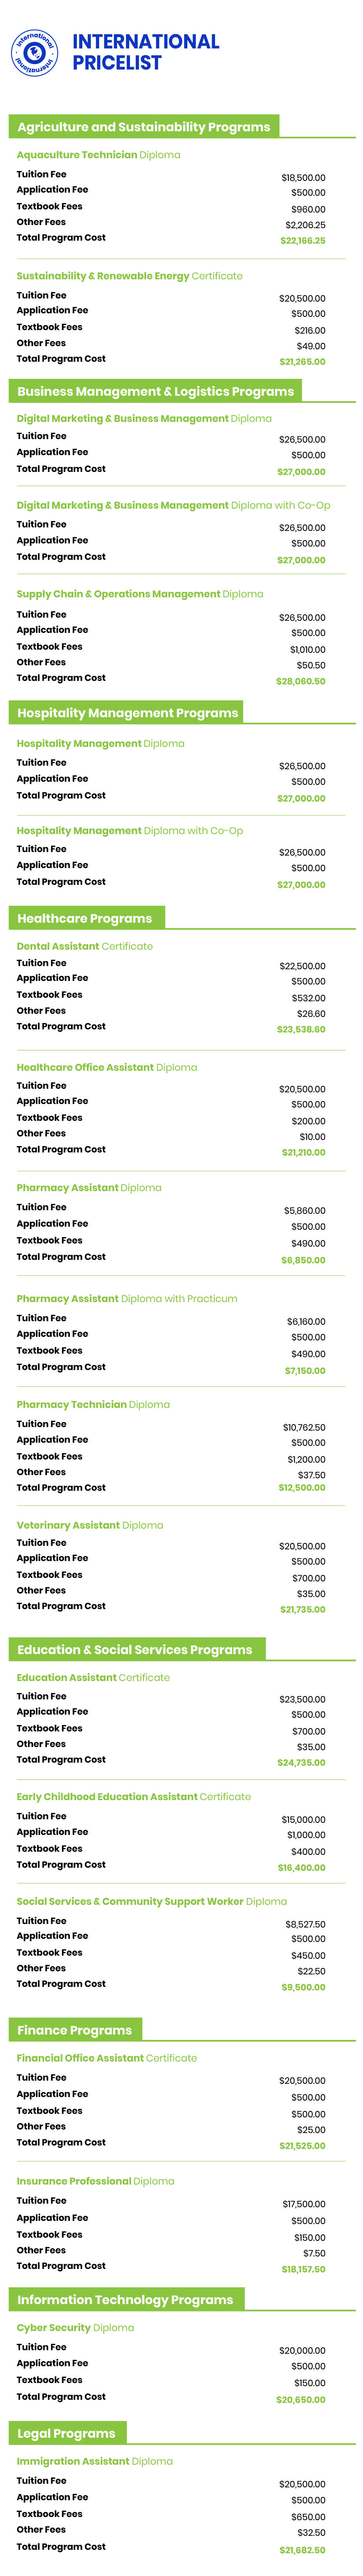The width and height of the screenshot is (363, 2576).
Task: Click Pharmacy Assistant Diploma with Practicum title
Action: pyautogui.click(x=127, y=1299)
